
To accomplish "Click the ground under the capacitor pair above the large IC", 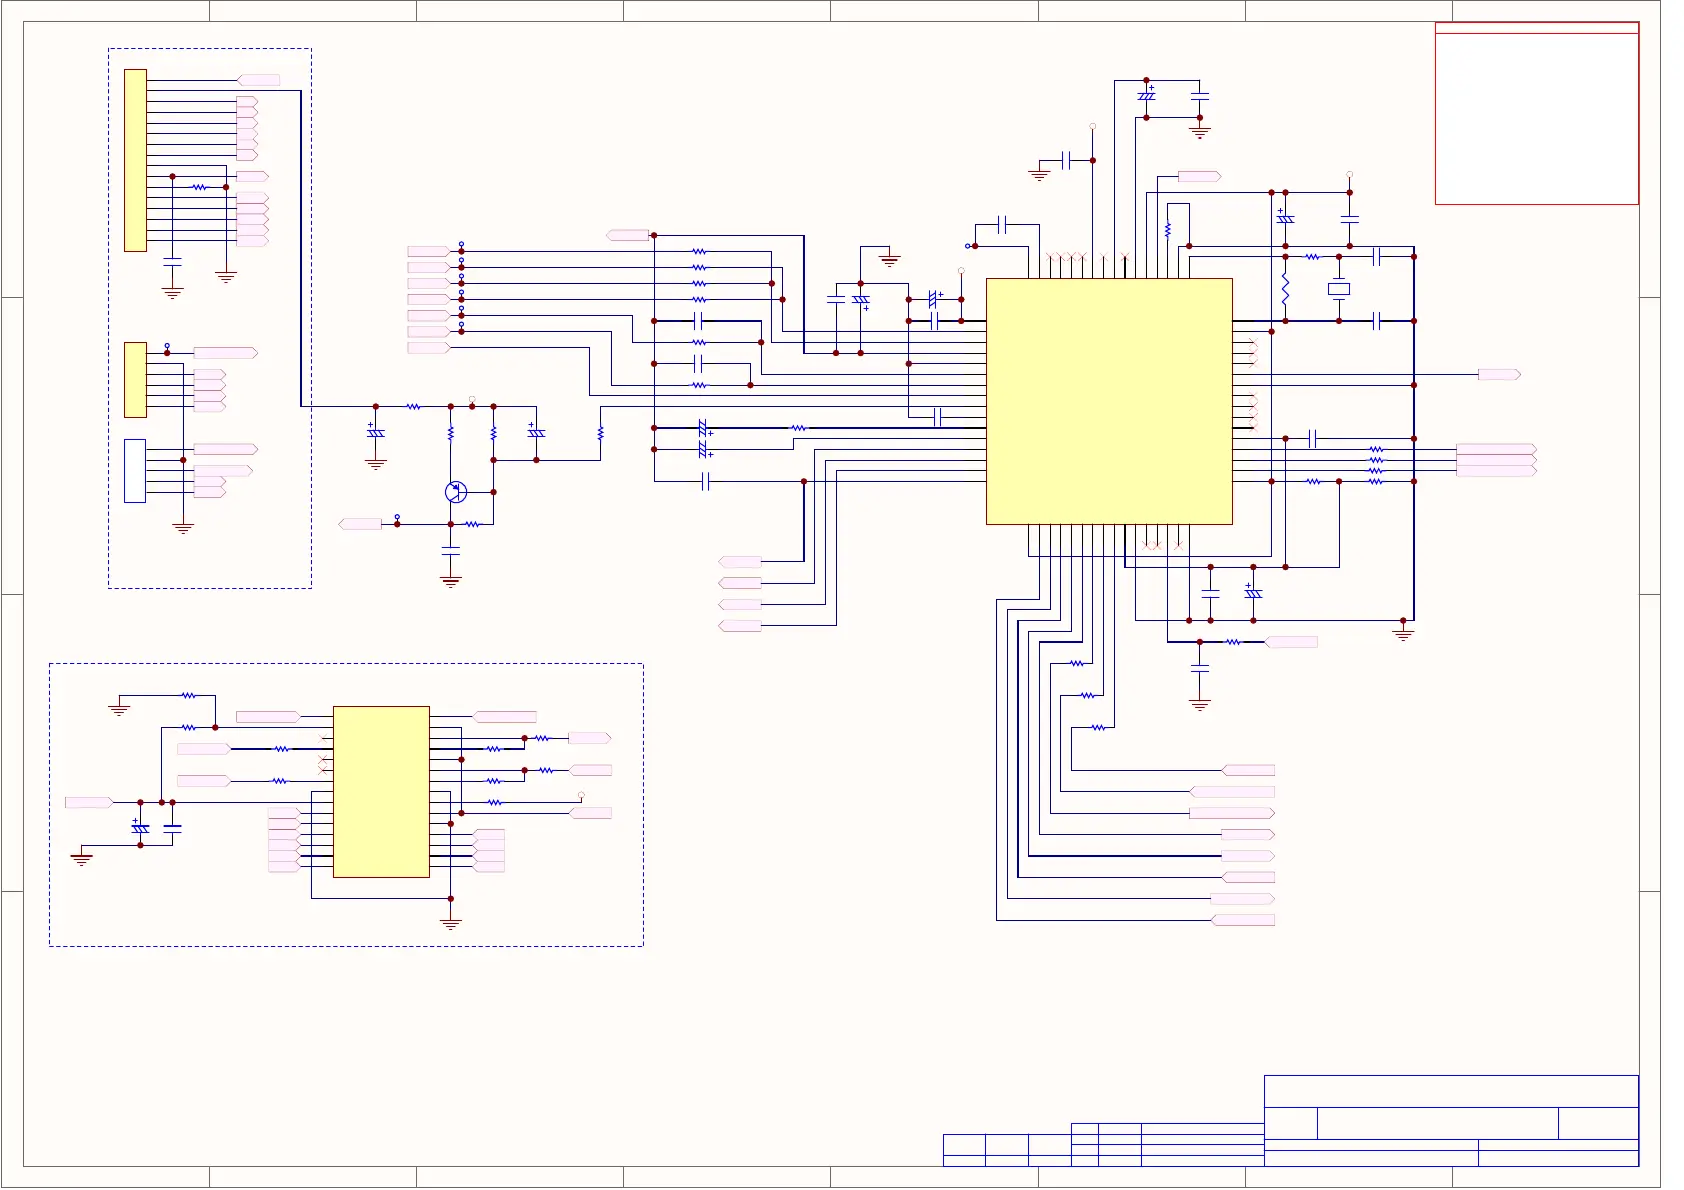I will [1200, 132].
